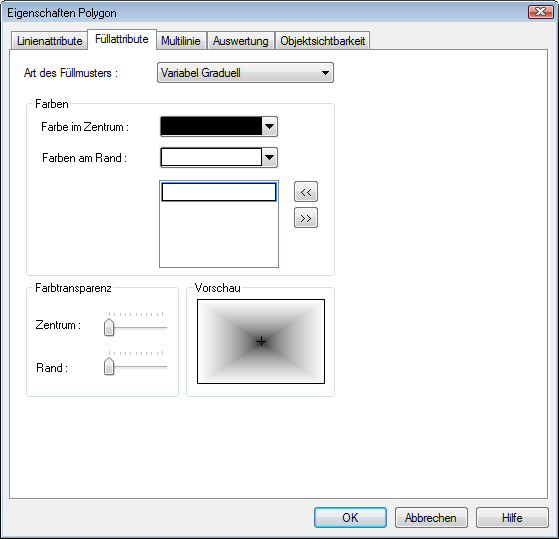Close the Eigenschaften Polygon dialog
The image size is (559, 539).
point(540,11)
